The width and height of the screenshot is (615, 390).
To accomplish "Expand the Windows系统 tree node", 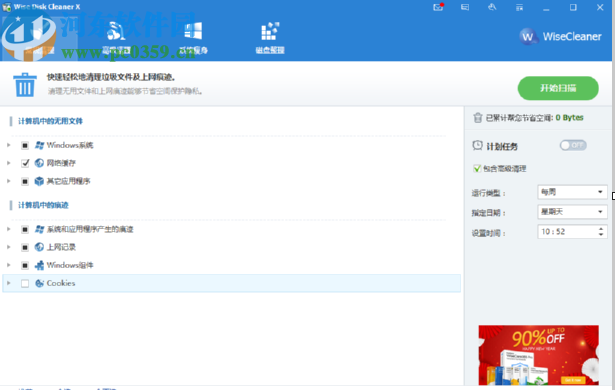I will [x=9, y=145].
